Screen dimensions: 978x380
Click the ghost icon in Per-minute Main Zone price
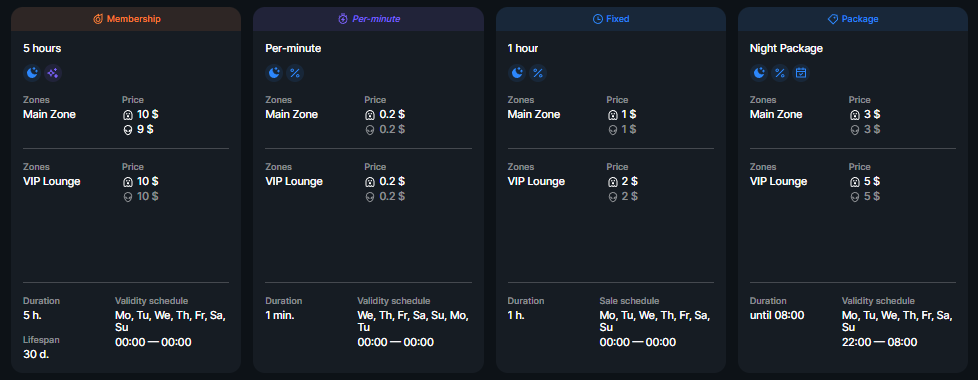click(x=369, y=115)
